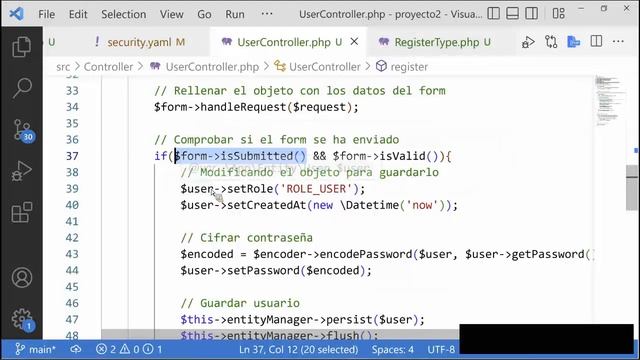Viewport: 640px width, 360px height.
Task: Open the Selection menu
Action: pos(123,14)
